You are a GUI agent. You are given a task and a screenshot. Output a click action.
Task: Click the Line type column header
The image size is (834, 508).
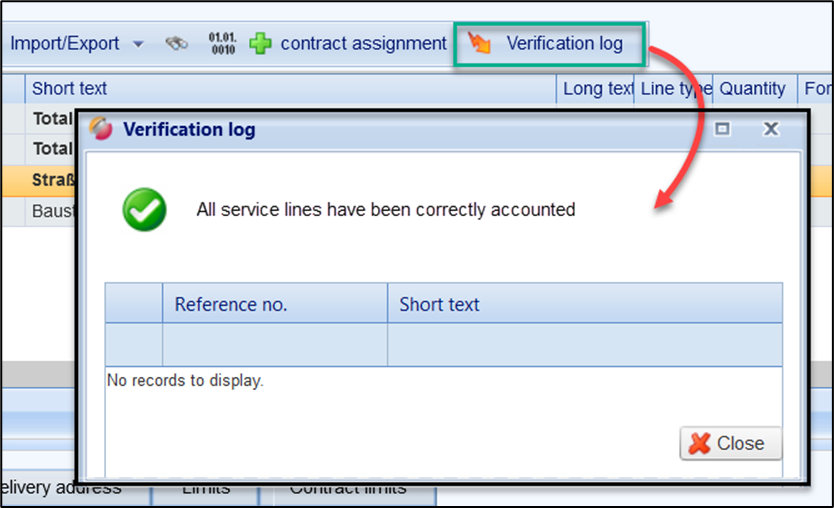click(675, 89)
